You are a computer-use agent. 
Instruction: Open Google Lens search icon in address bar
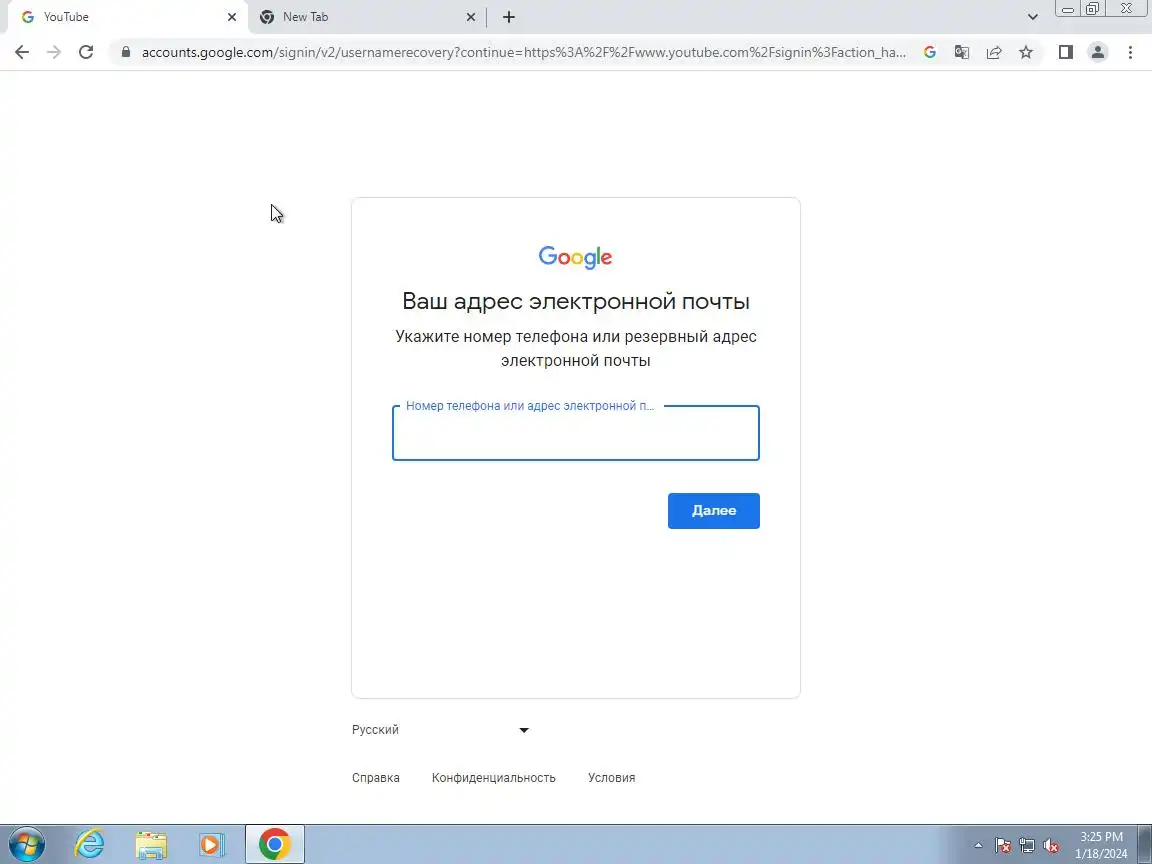929,52
